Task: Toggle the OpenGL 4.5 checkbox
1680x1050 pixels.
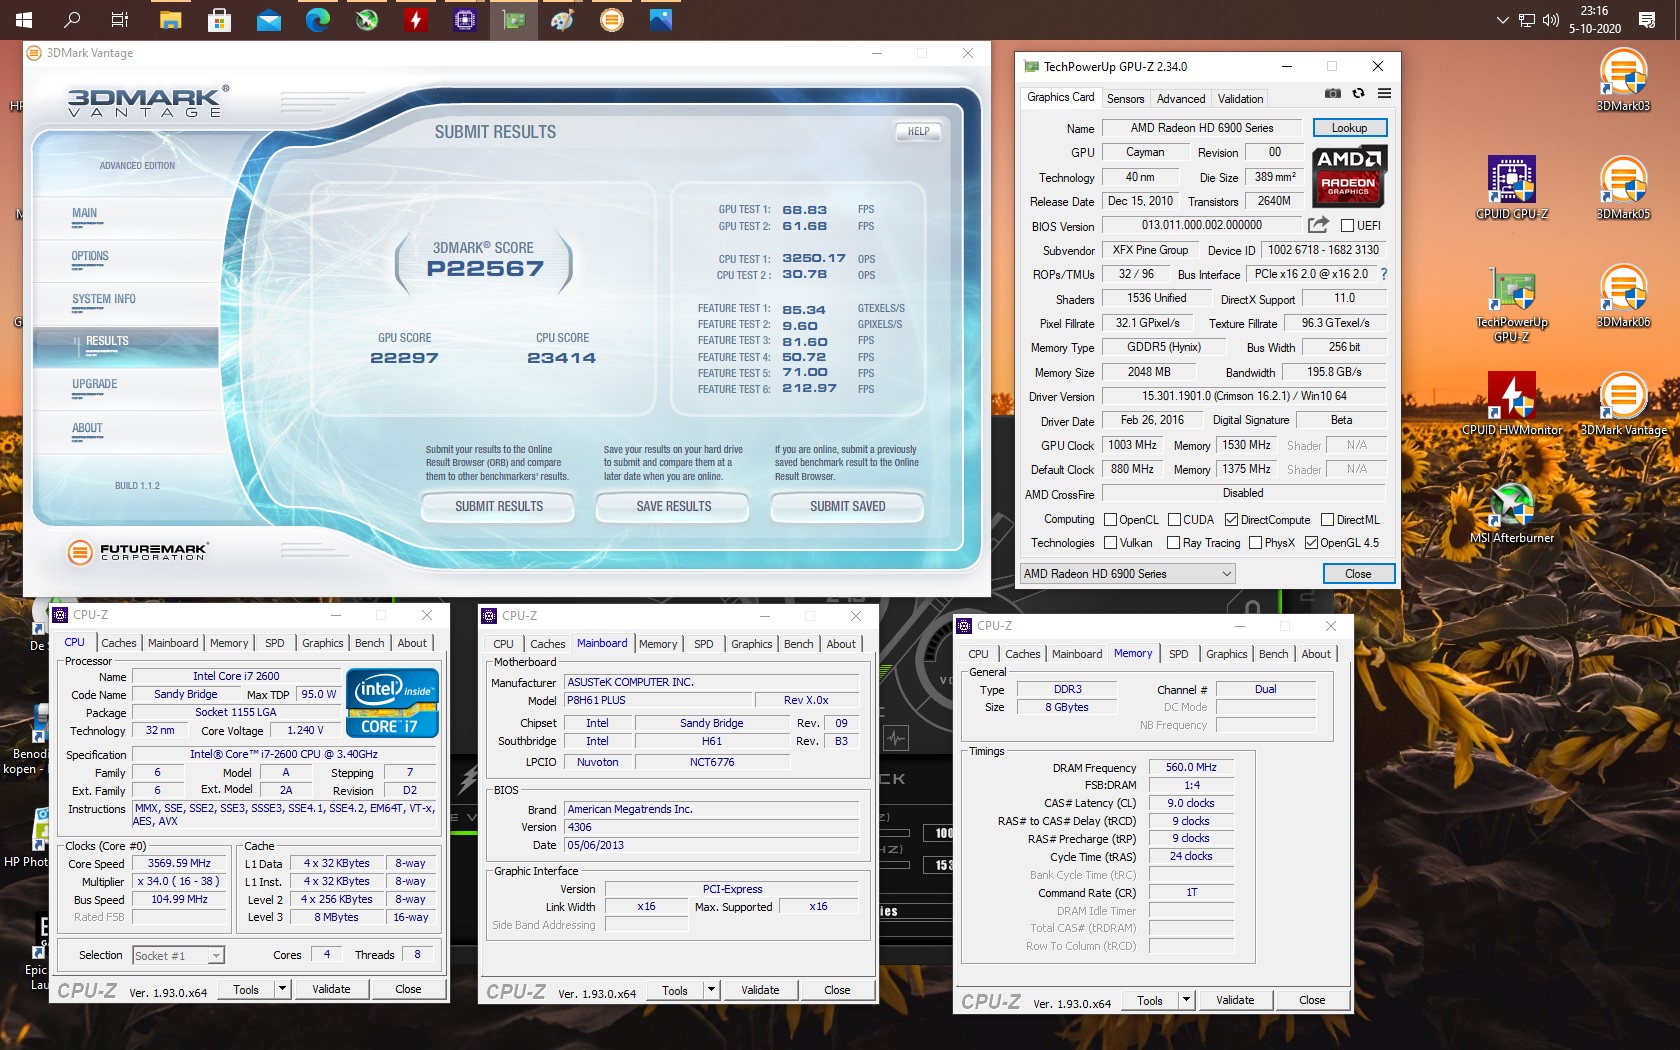Action: click(1311, 543)
